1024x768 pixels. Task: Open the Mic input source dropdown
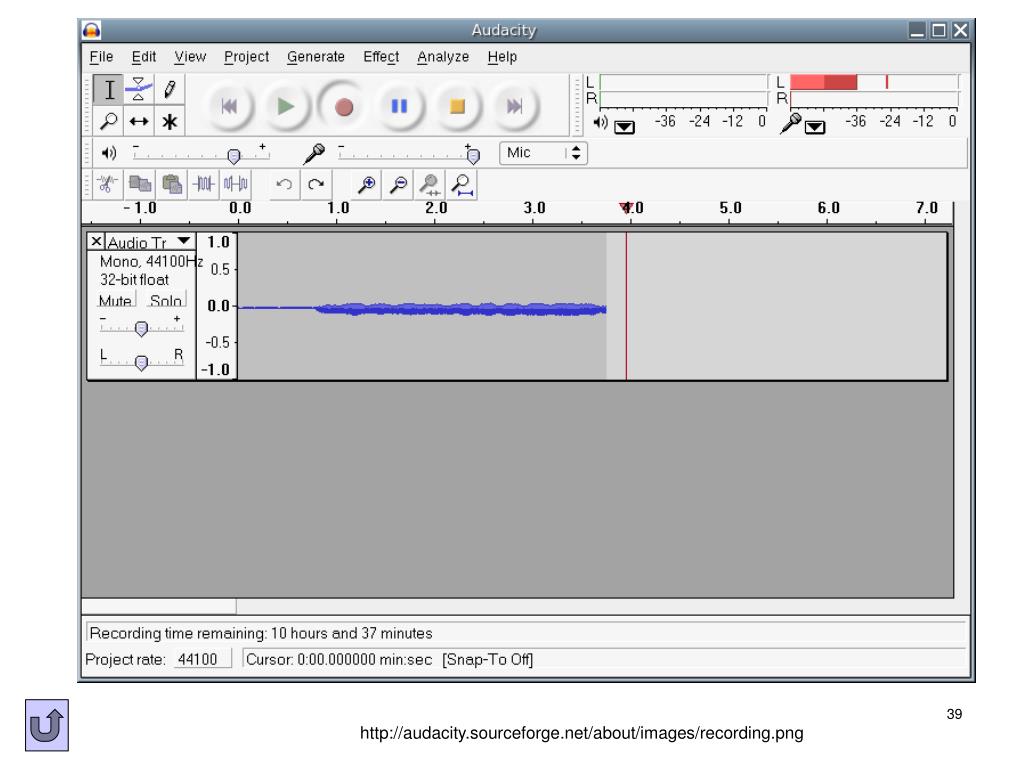[543, 153]
